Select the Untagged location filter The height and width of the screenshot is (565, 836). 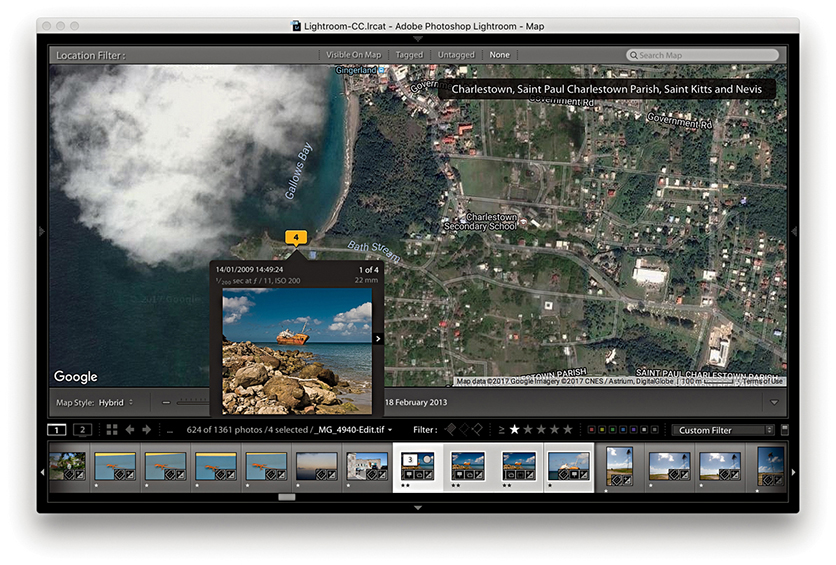(x=457, y=55)
